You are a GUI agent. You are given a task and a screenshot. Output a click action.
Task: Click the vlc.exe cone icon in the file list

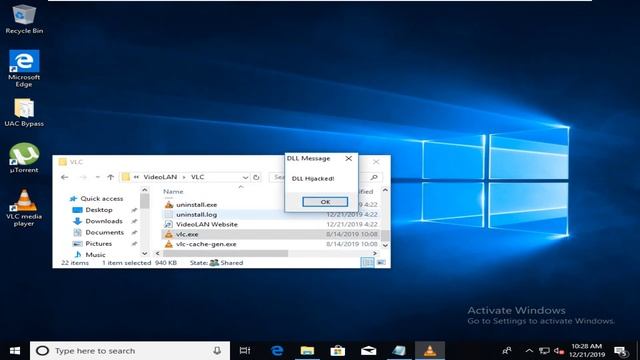pos(169,234)
